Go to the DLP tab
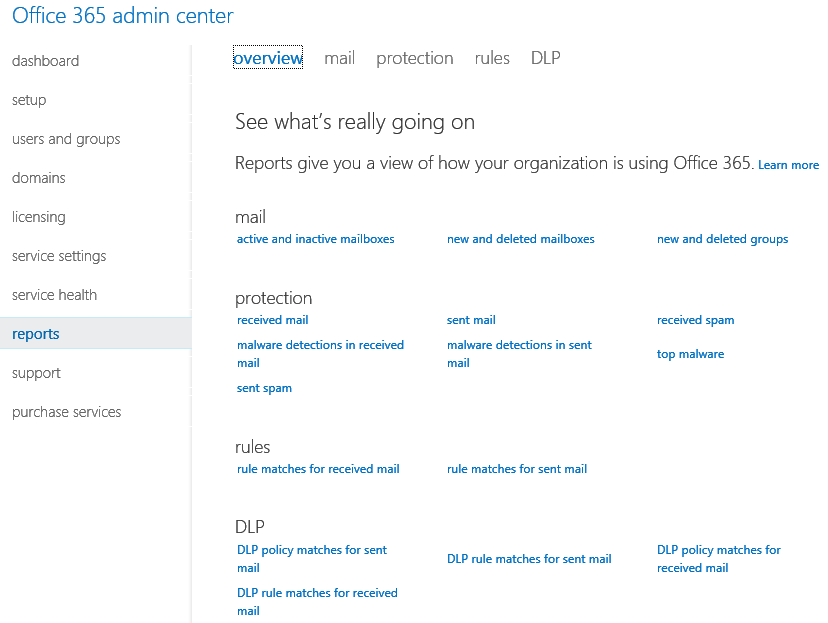Image resolution: width=828 pixels, height=623 pixels. click(x=545, y=58)
